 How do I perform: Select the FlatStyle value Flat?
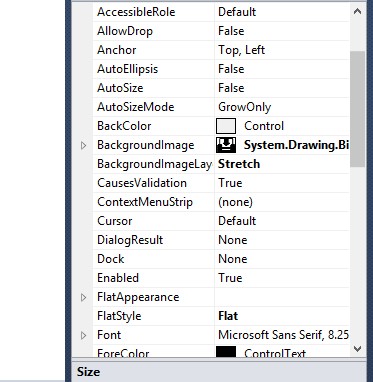[x=228, y=316]
